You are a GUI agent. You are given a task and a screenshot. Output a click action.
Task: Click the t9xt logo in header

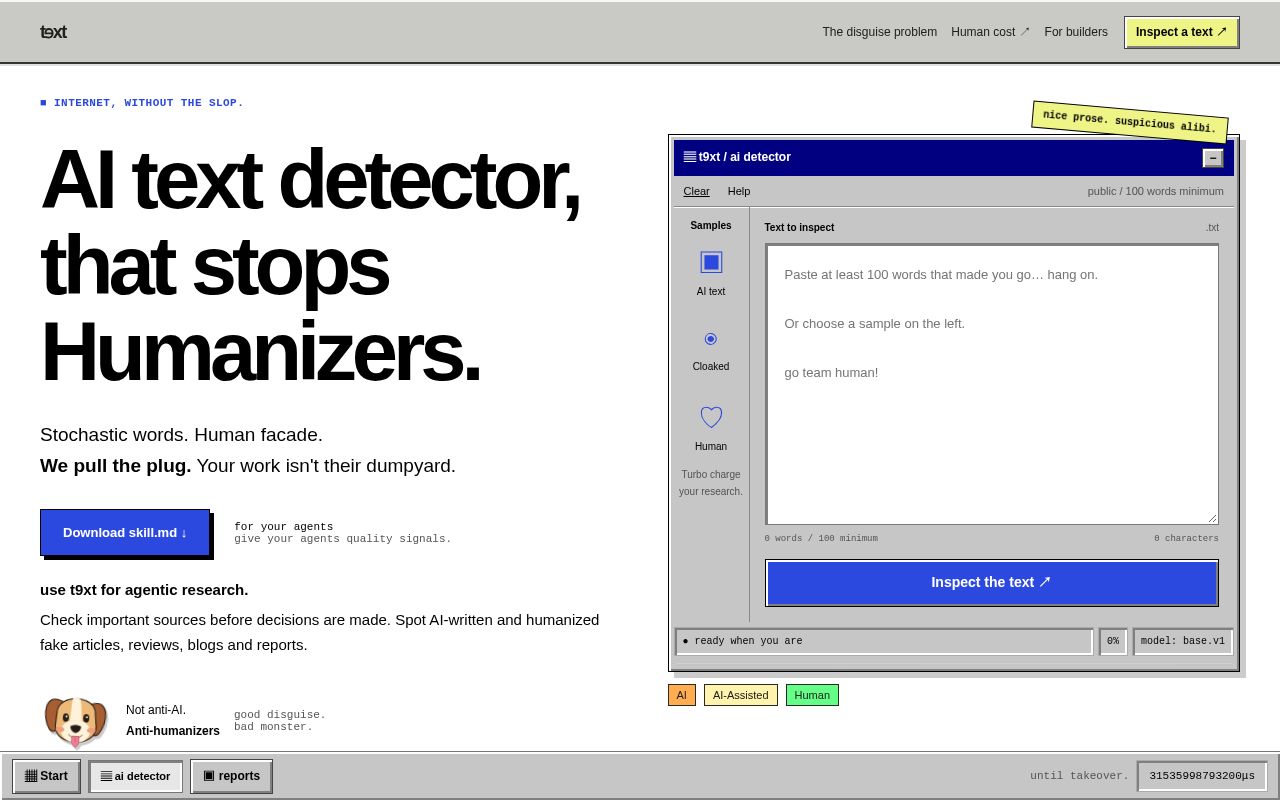[53, 32]
